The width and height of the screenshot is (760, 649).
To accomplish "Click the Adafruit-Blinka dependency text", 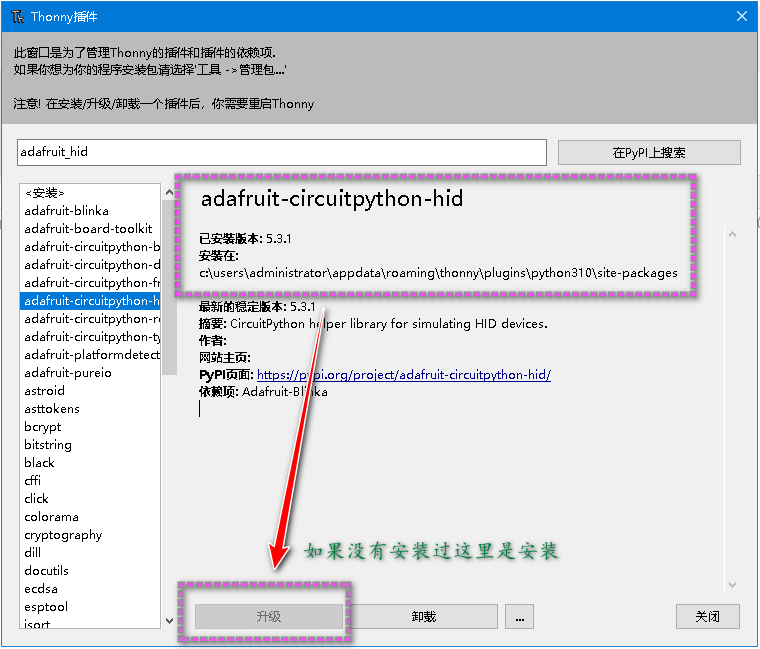I will tap(285, 392).
